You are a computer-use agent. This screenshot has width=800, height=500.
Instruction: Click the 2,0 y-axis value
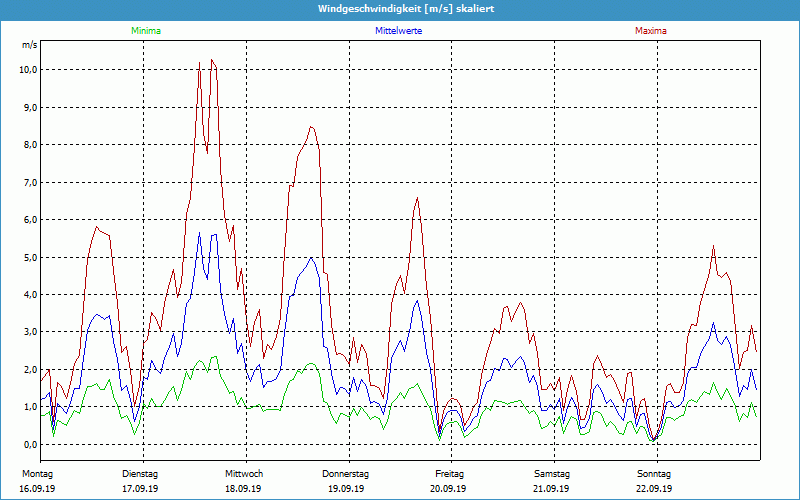pos(30,370)
